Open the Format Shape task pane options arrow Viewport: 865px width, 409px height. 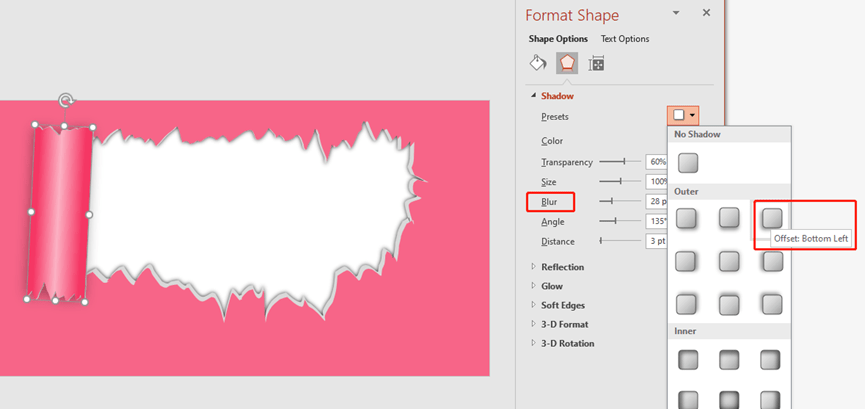[675, 13]
